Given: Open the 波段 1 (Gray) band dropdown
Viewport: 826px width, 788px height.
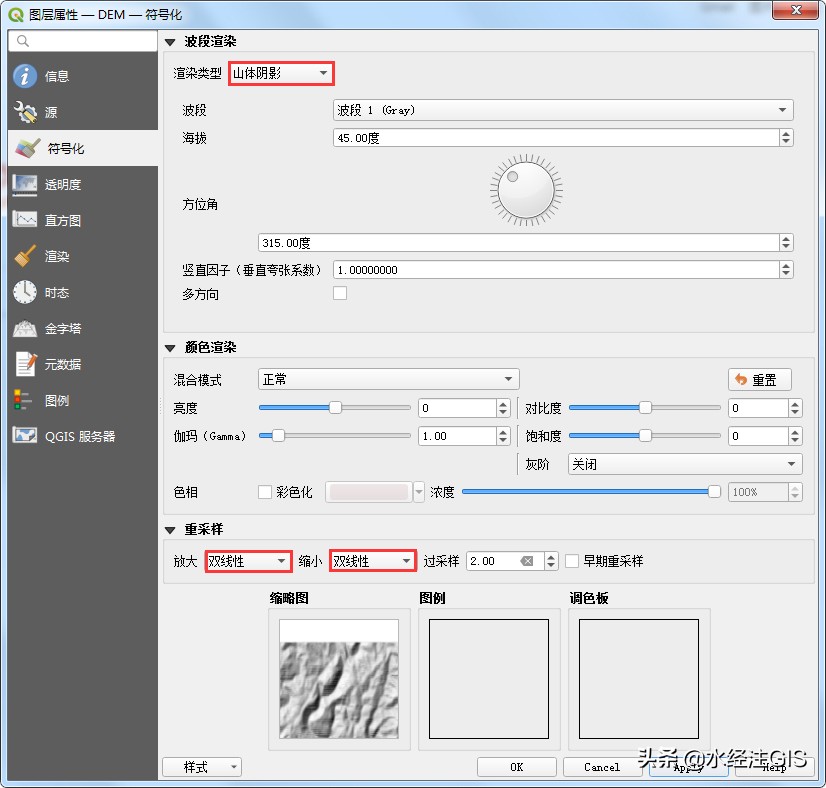Looking at the screenshot, I should (x=563, y=110).
